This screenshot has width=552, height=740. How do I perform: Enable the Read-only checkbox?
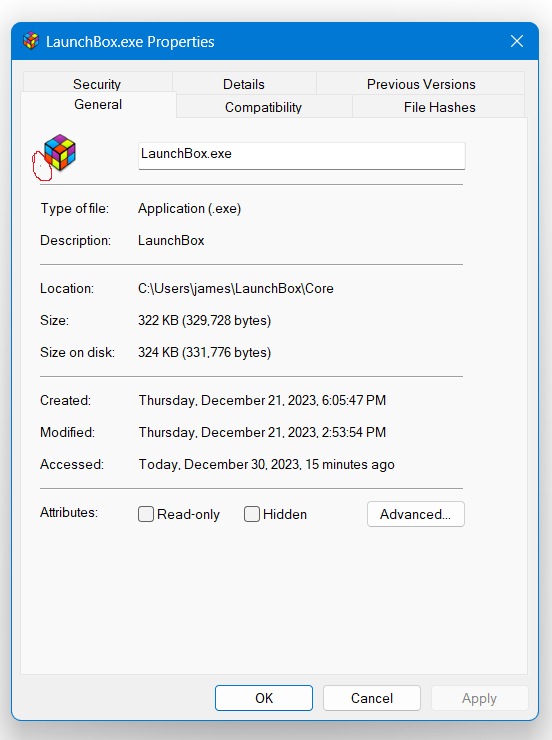146,514
